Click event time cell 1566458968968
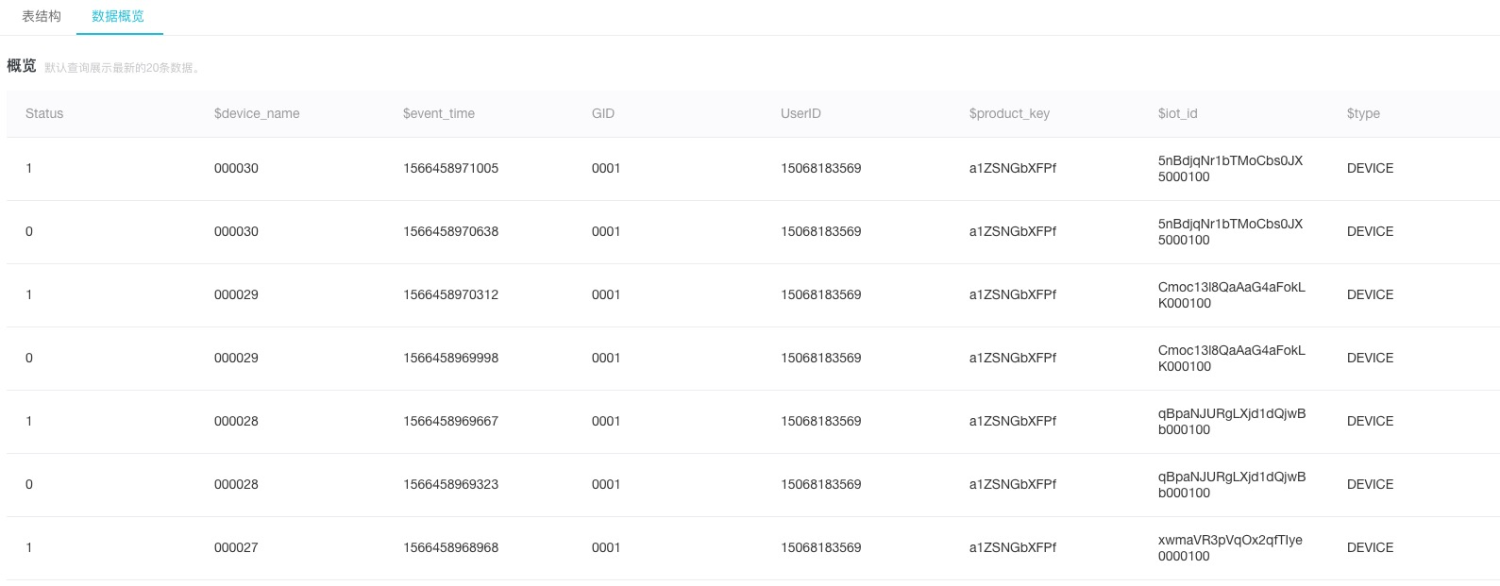The width and height of the screenshot is (1500, 586). [451, 548]
